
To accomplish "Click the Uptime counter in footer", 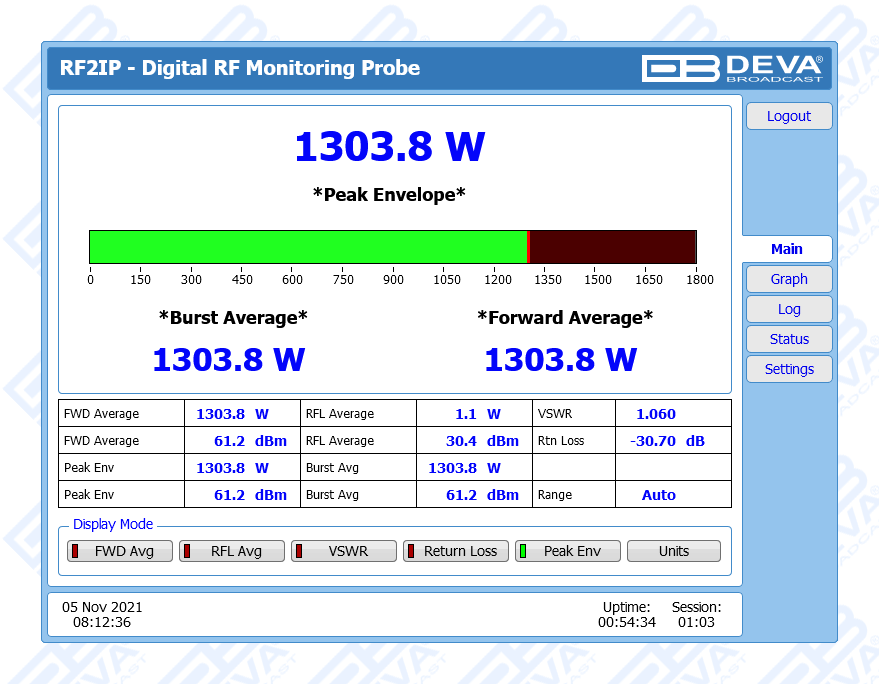I will tap(626, 622).
